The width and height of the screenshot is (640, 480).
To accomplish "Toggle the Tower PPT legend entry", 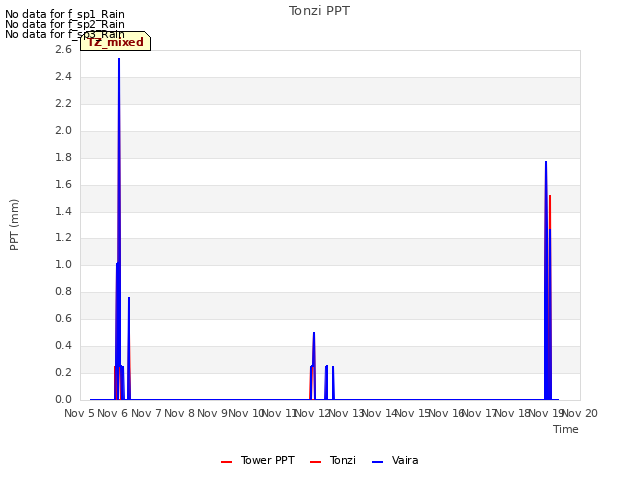I will point(258,460).
